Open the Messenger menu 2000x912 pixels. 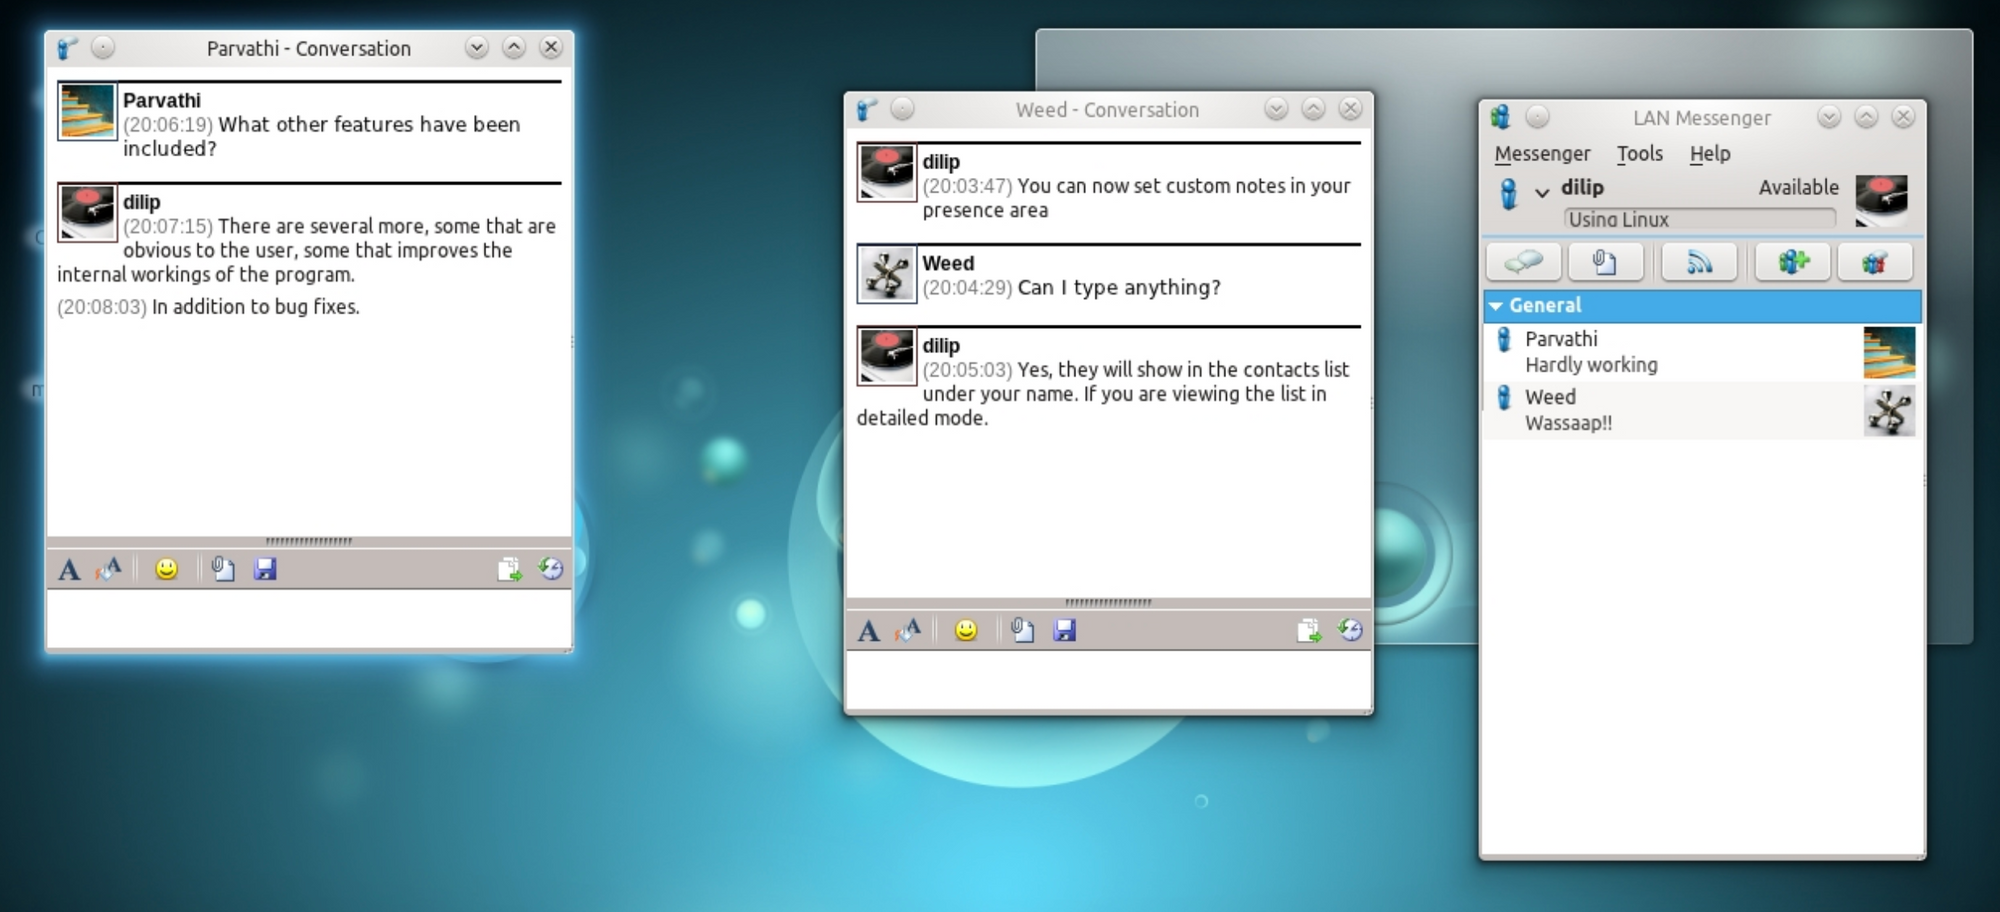pos(1541,154)
